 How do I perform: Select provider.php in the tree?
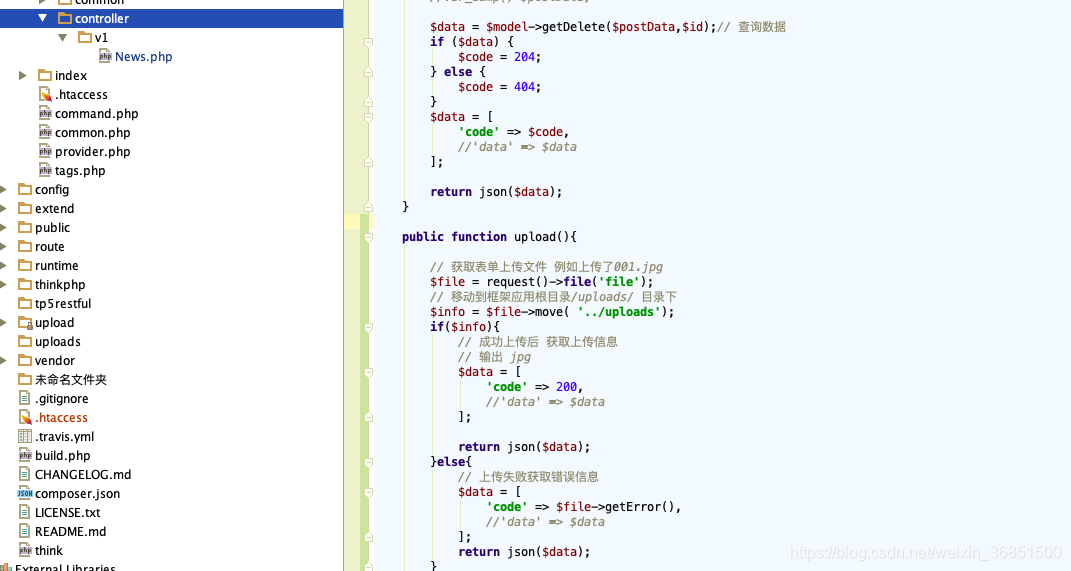92,152
